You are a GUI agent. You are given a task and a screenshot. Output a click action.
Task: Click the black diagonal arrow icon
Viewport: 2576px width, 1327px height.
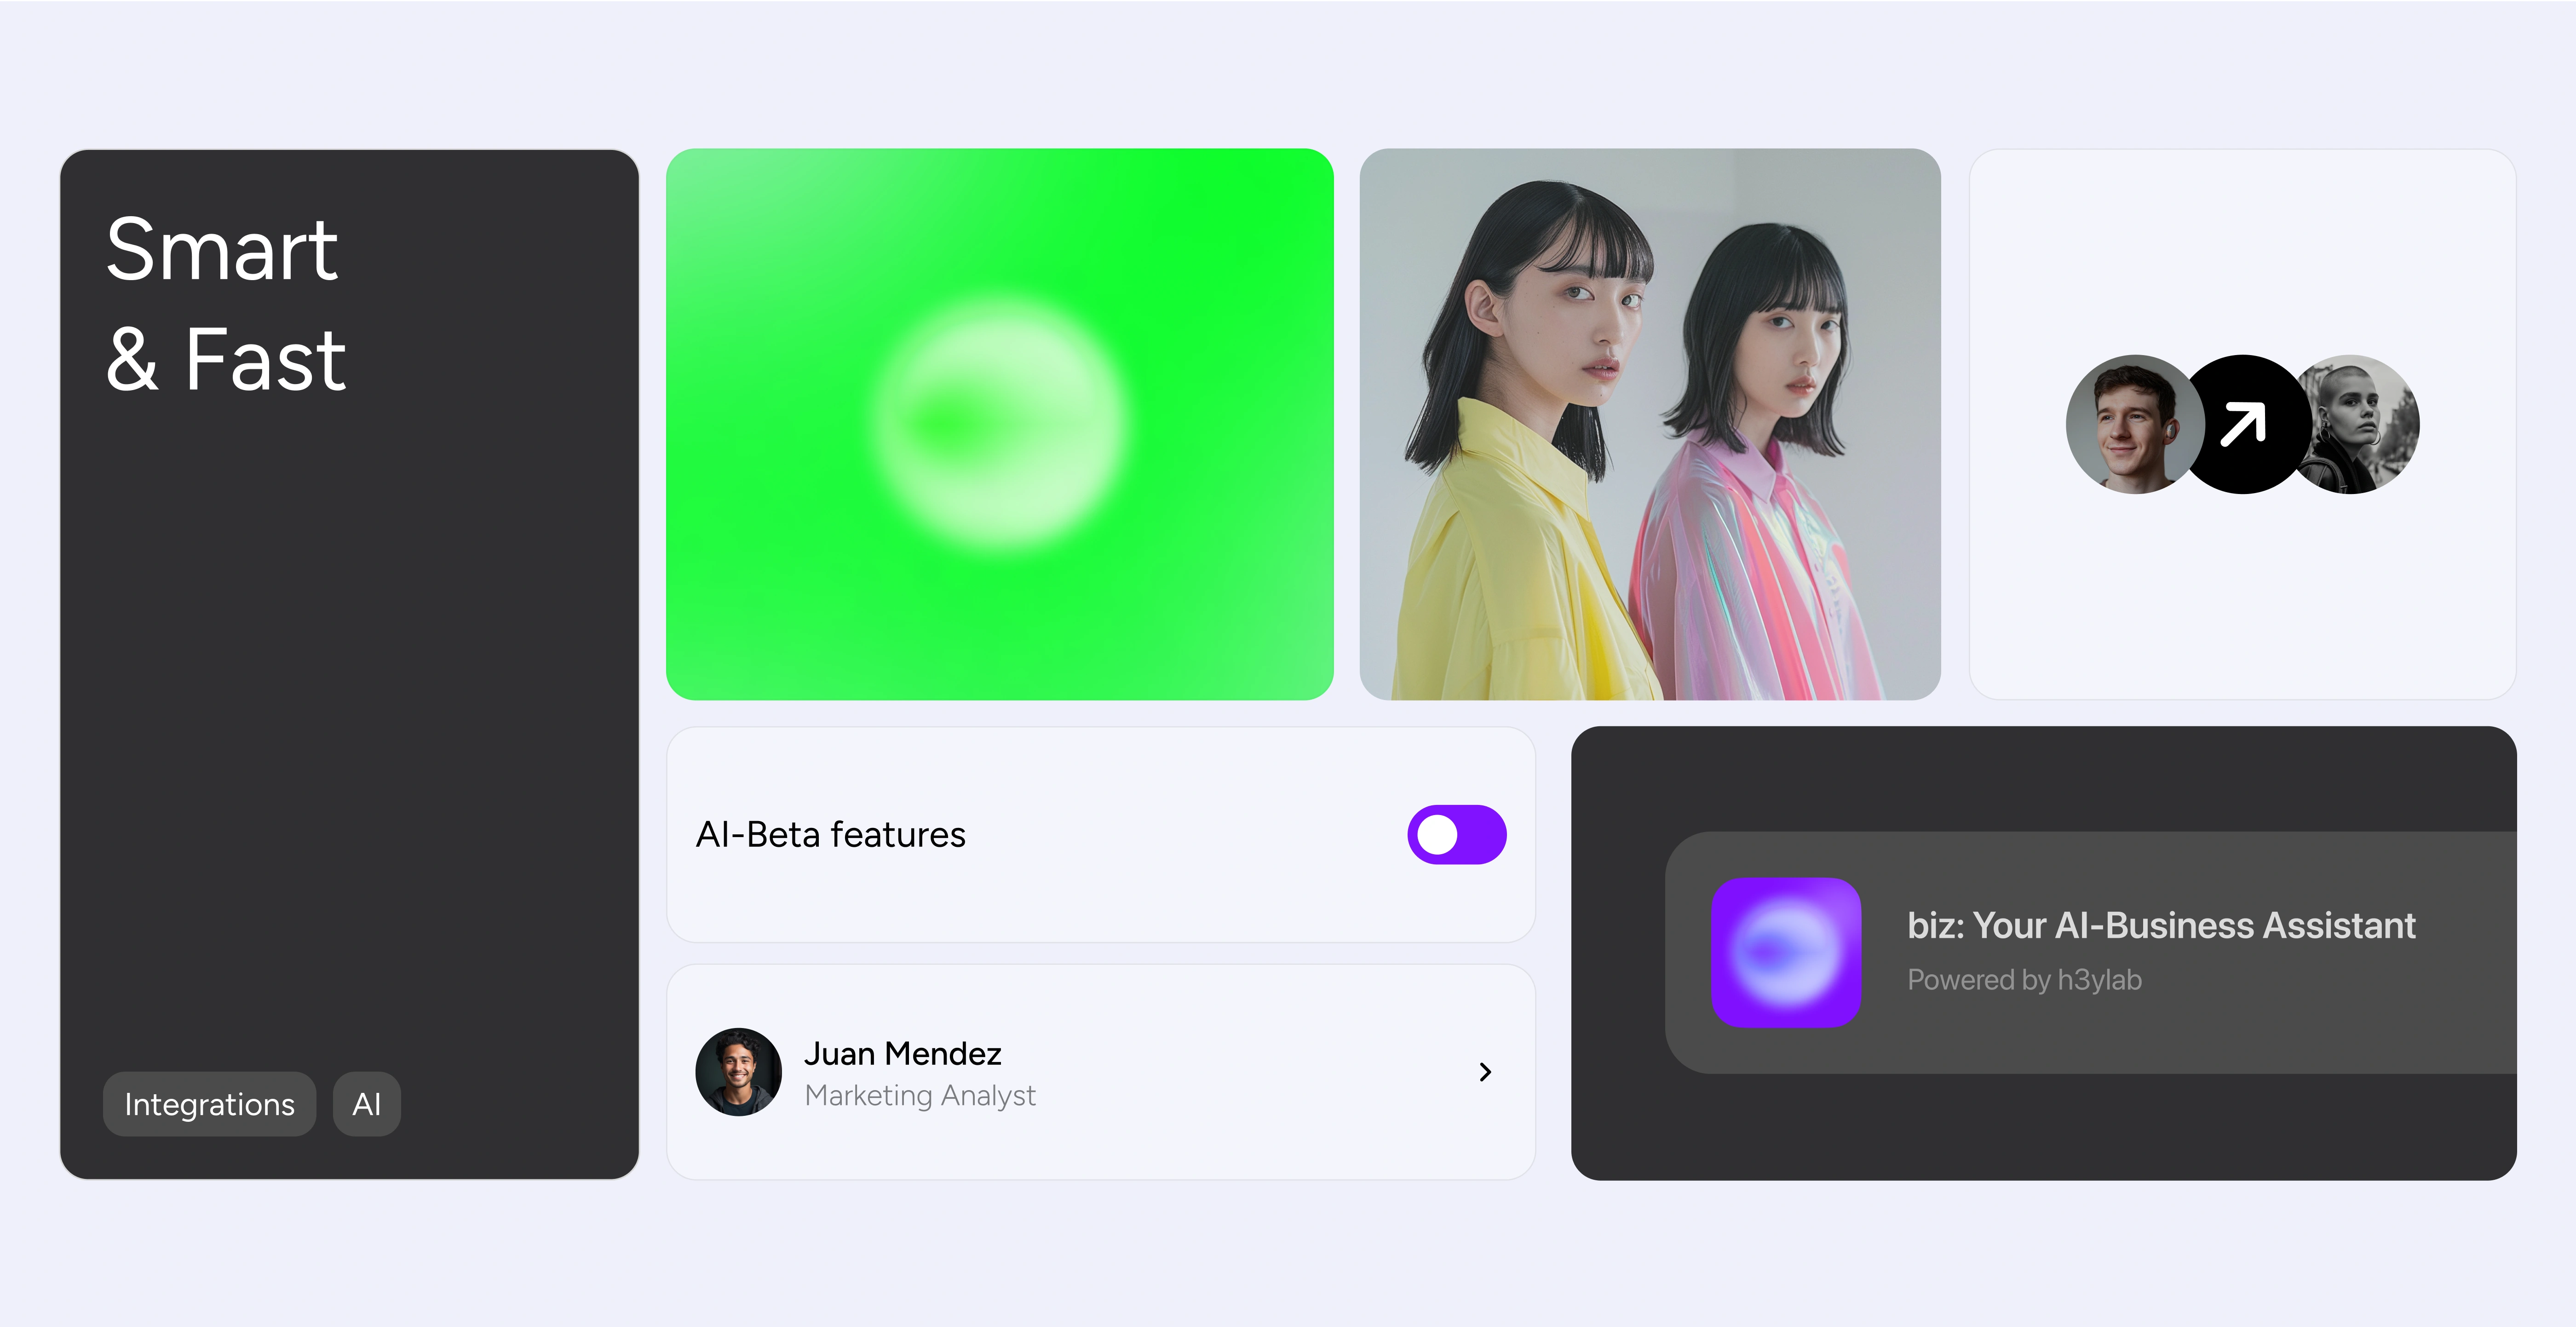pyautogui.click(x=2243, y=424)
